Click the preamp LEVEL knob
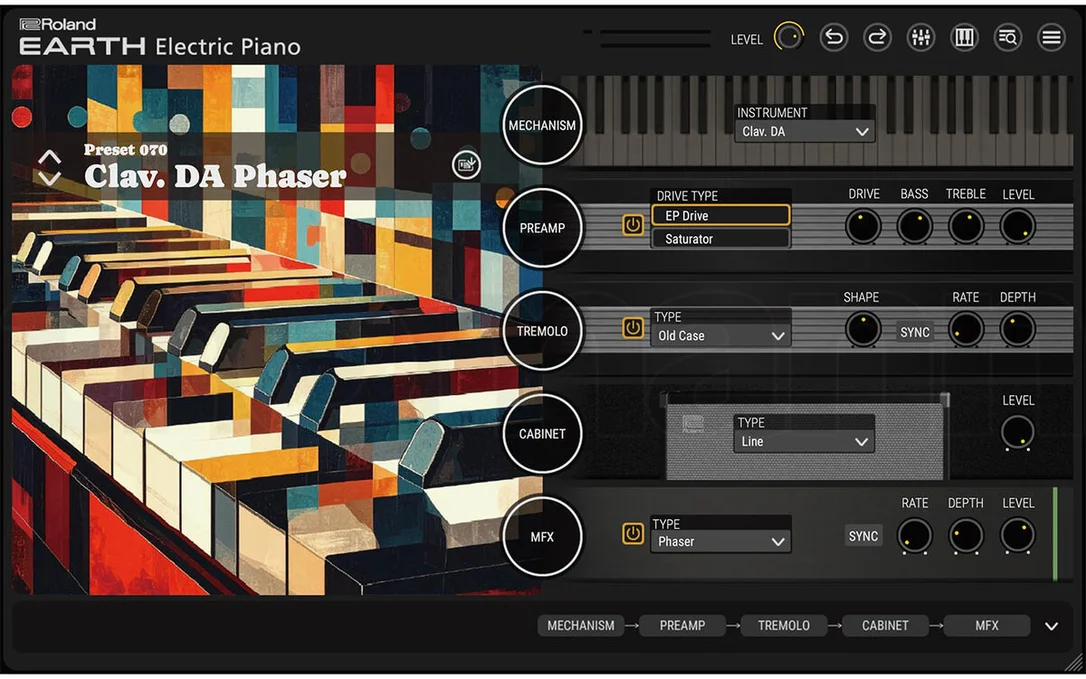Viewport: 1086px width, 679px height. (x=1017, y=227)
